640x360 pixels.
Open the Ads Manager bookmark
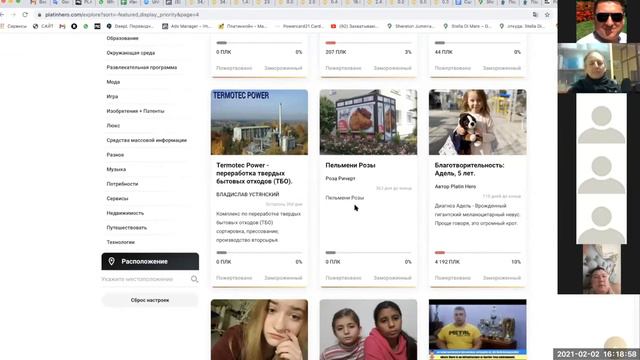point(186,26)
